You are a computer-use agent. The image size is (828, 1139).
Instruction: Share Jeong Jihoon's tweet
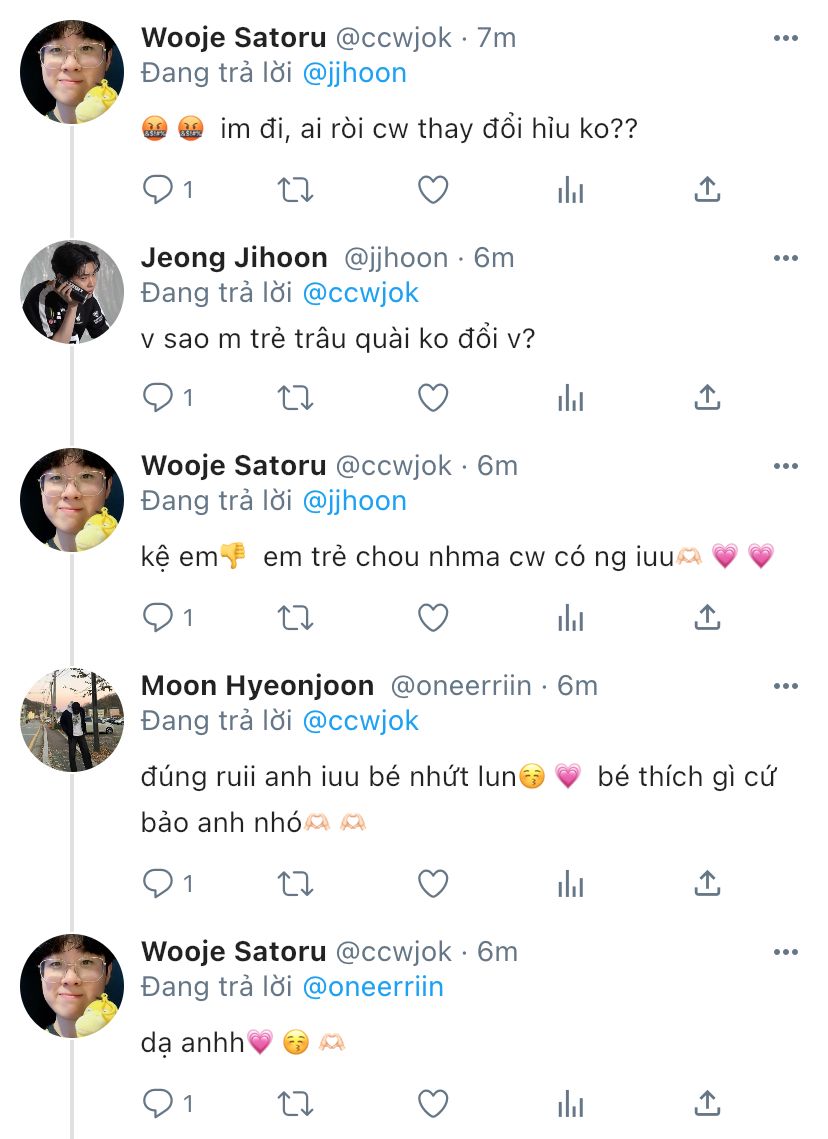tap(707, 398)
